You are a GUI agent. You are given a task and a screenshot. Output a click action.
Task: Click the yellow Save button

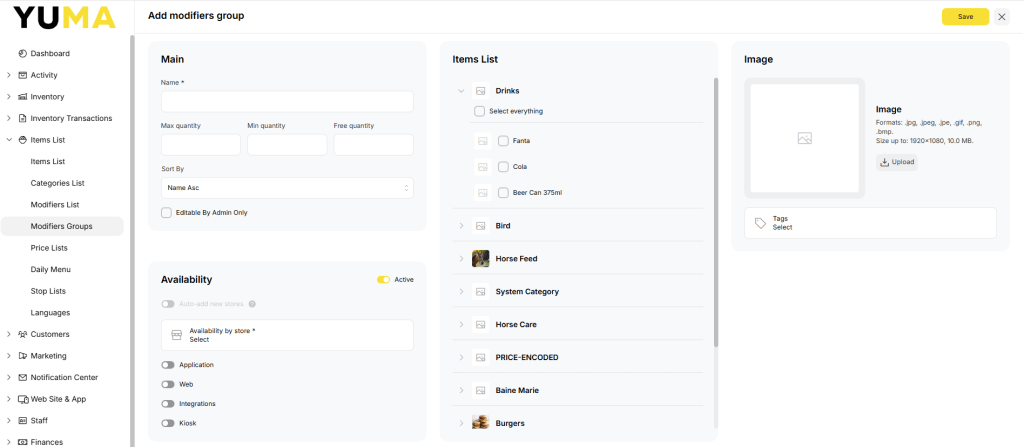tap(965, 17)
